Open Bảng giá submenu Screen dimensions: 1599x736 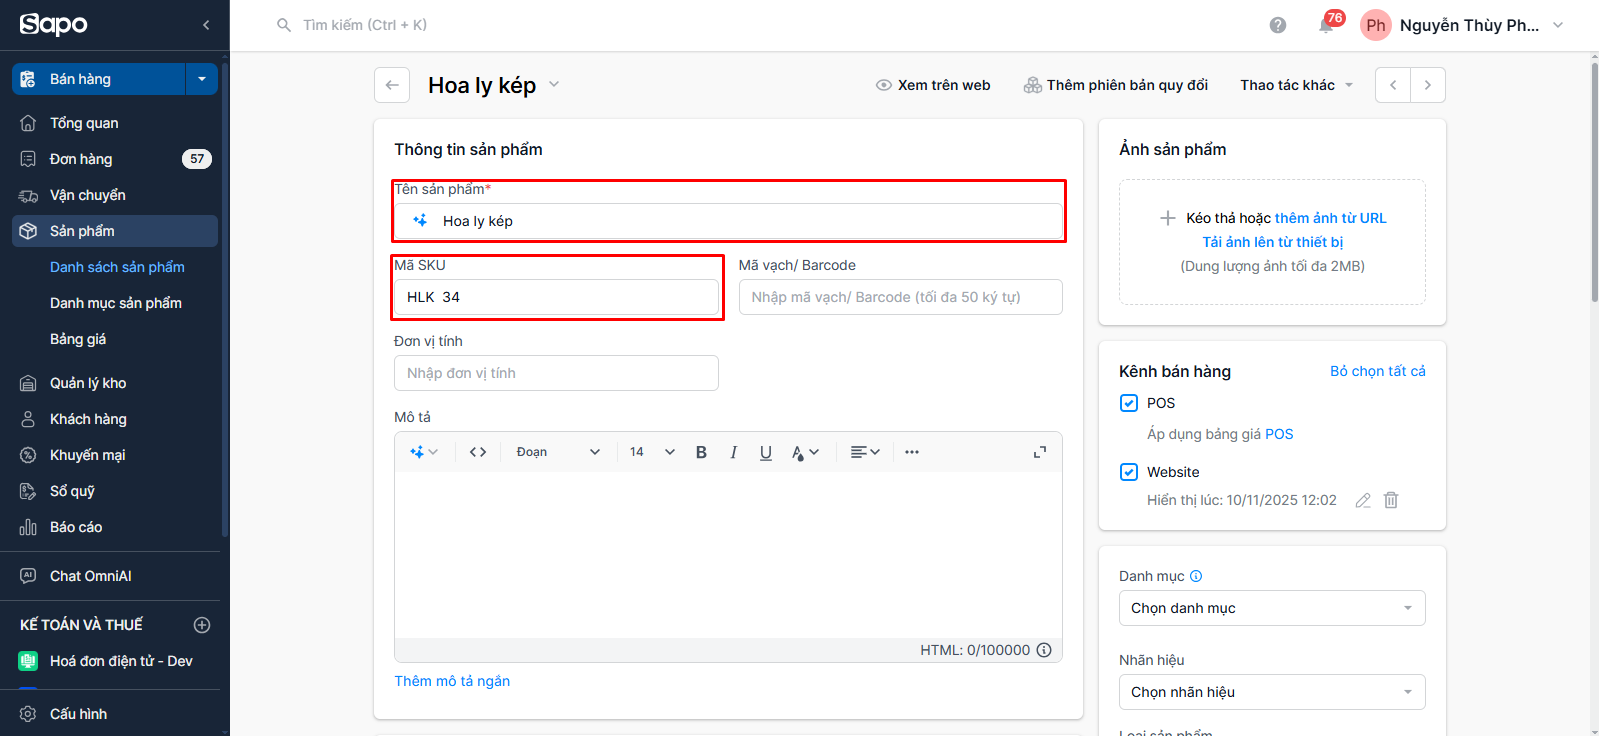78,339
